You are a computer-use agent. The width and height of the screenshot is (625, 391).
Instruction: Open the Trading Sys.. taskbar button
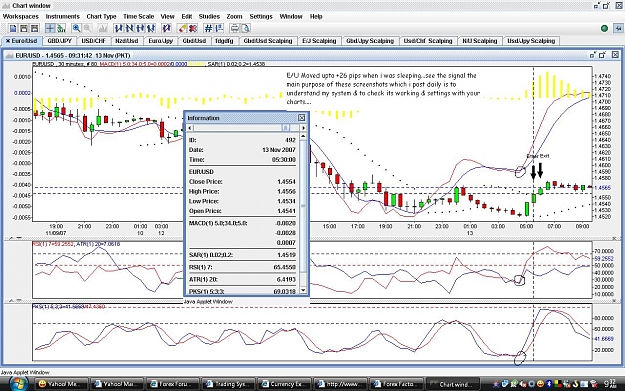tap(228, 384)
